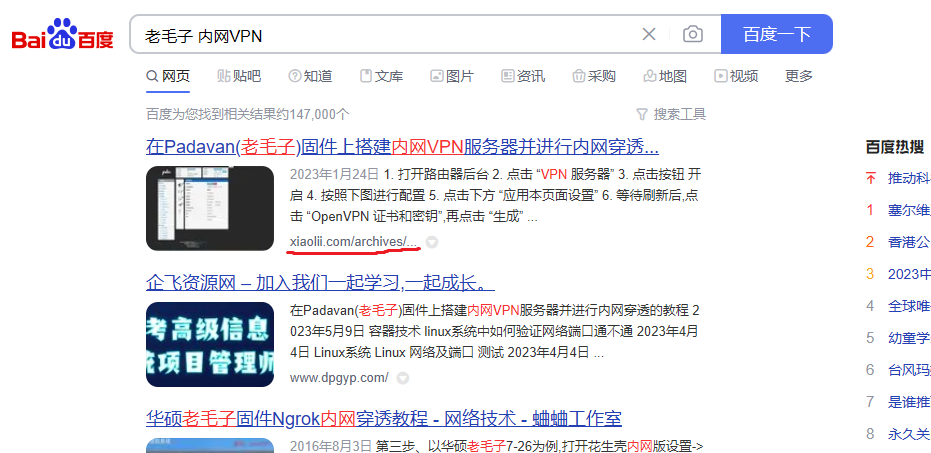Open www.dpgyp.com source link
931x453 pixels.
[x=339, y=378]
